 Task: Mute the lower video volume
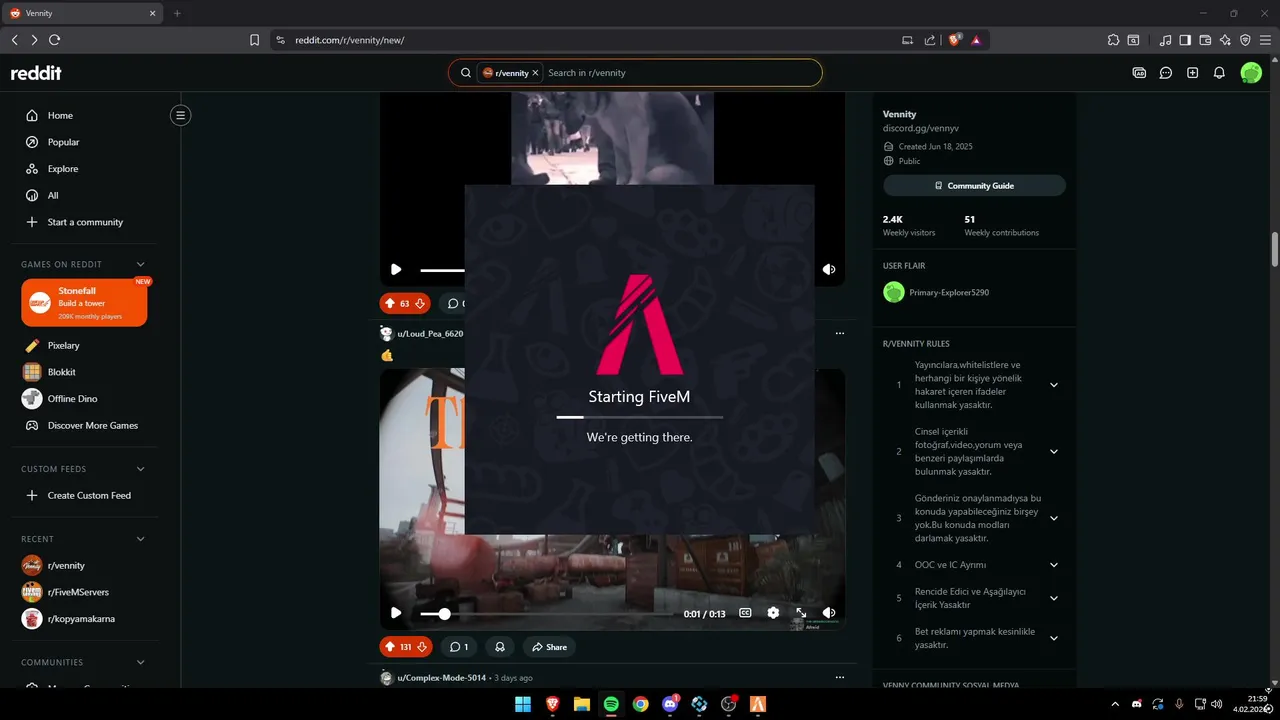point(829,613)
